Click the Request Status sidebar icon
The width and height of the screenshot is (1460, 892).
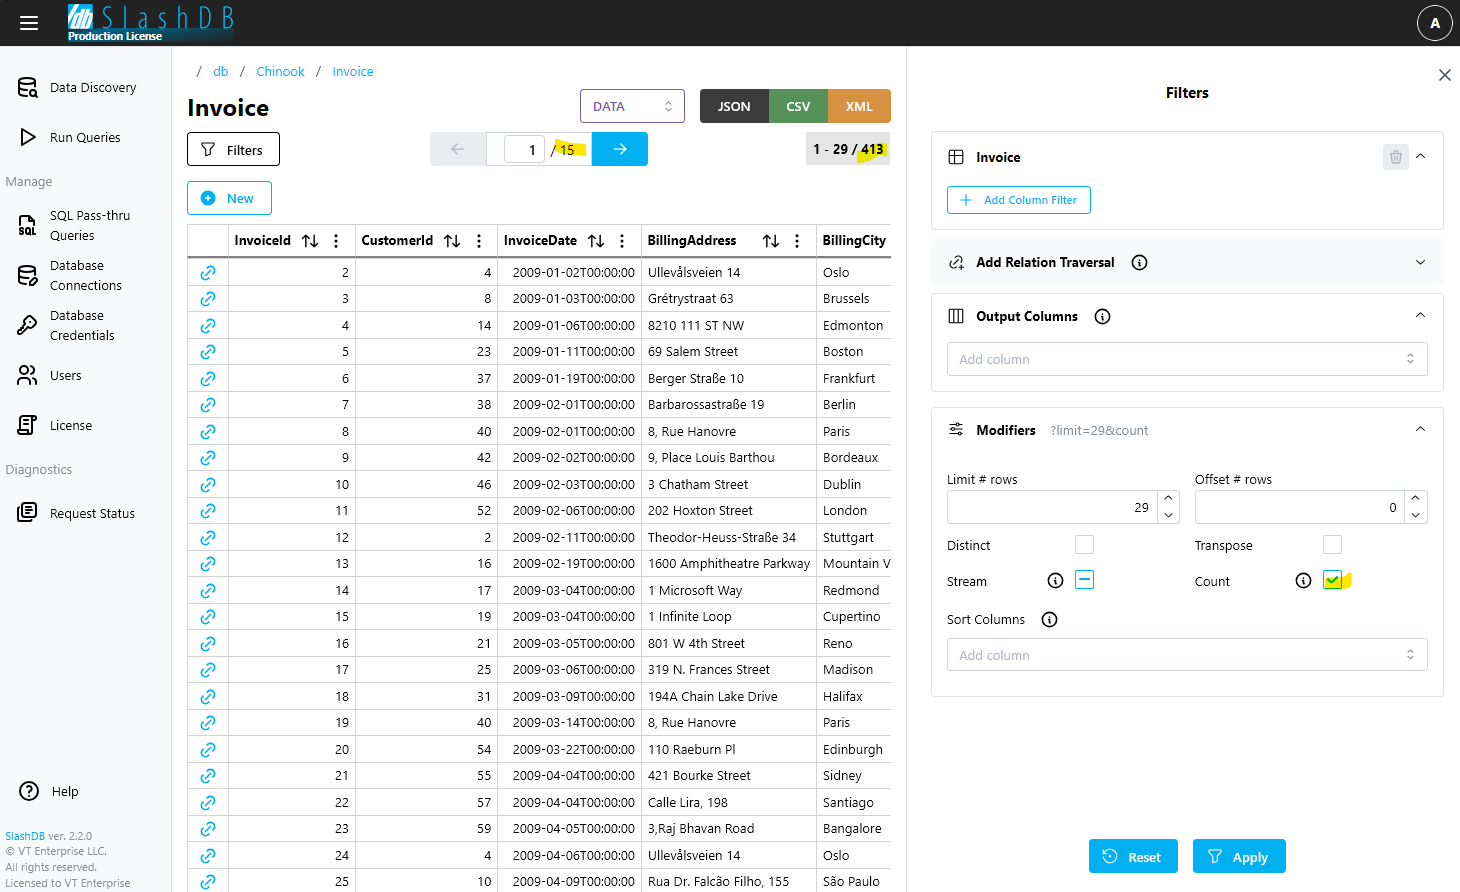(28, 514)
